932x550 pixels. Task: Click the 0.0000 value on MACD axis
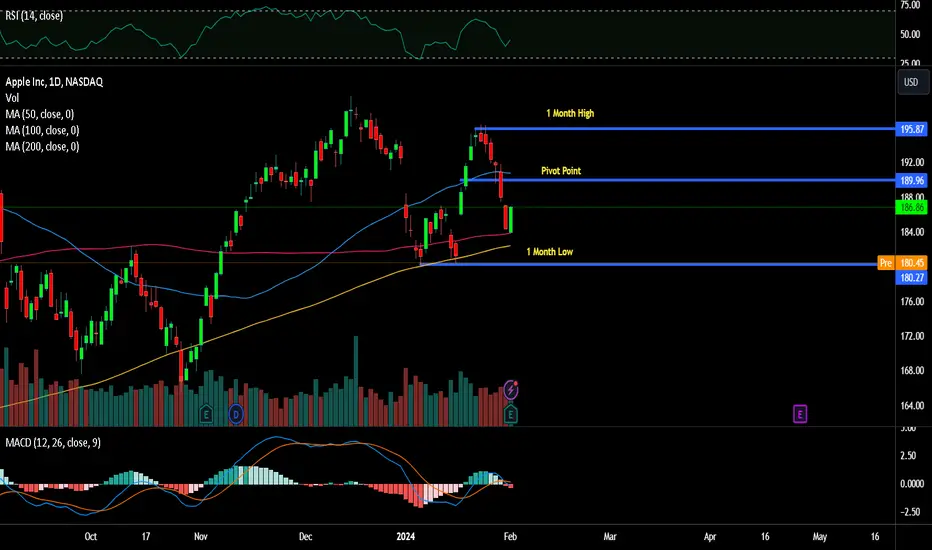[912, 484]
